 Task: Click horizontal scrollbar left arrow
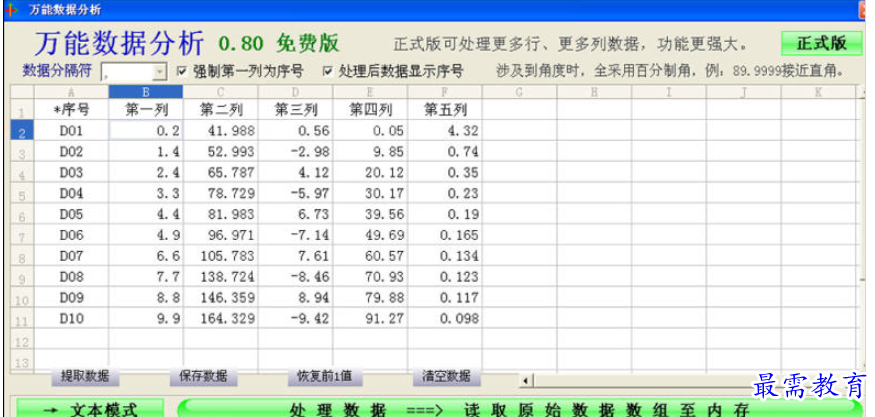click(525, 381)
